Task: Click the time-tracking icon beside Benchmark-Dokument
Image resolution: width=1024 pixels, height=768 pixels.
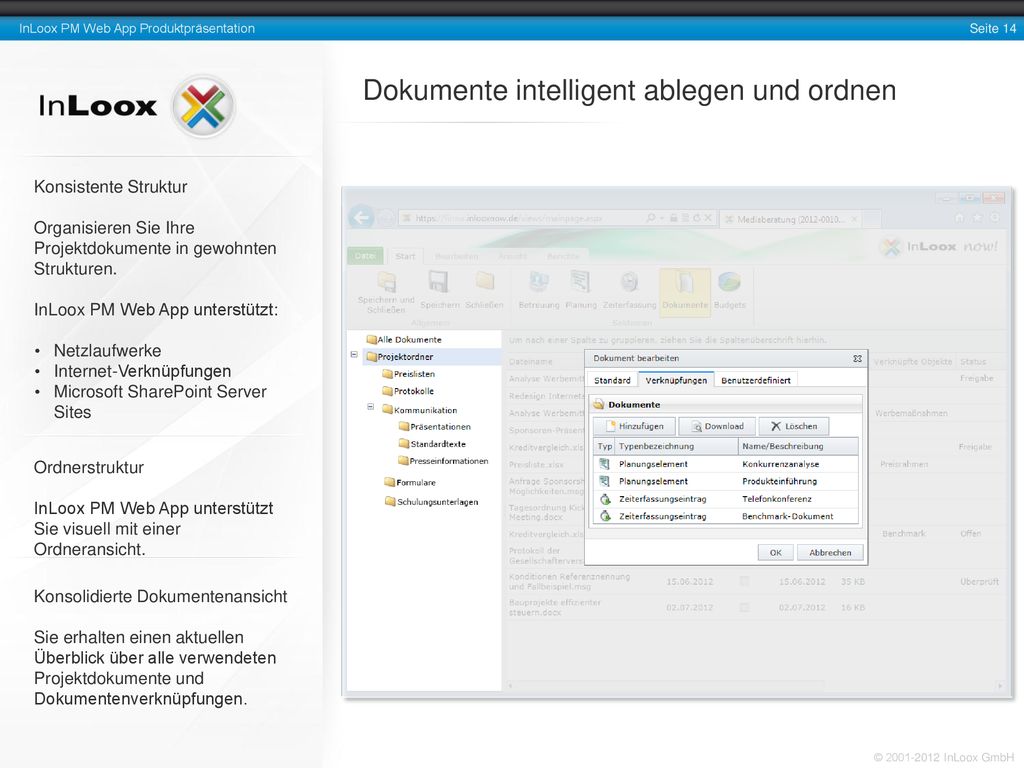Action: click(605, 516)
